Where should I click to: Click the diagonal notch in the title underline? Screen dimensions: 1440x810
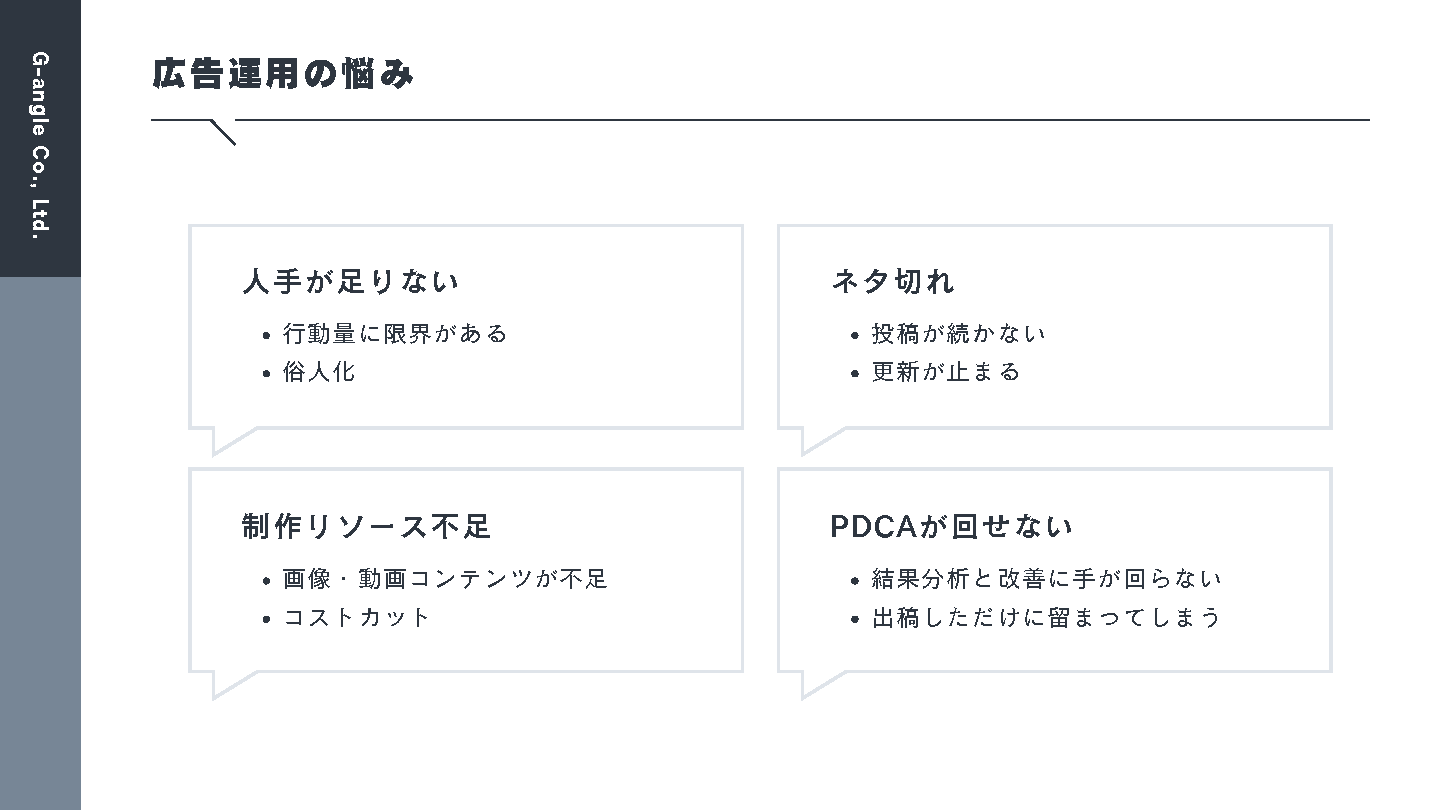point(223,132)
